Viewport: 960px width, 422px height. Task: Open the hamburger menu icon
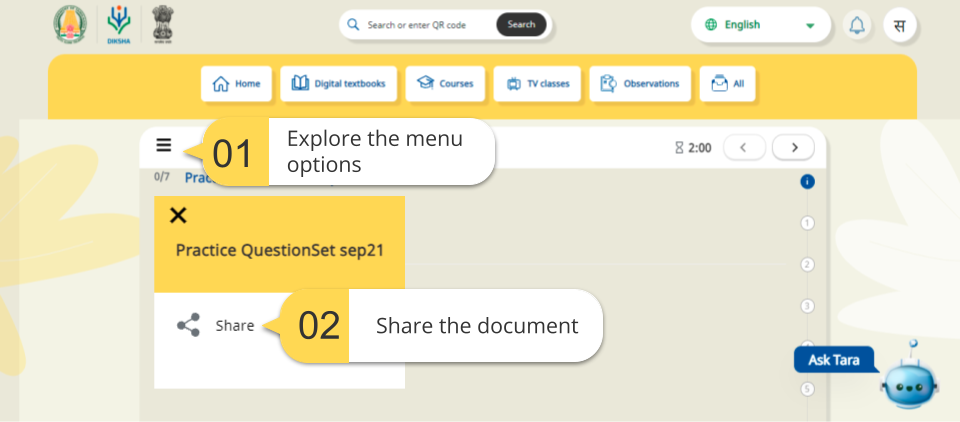pos(164,146)
